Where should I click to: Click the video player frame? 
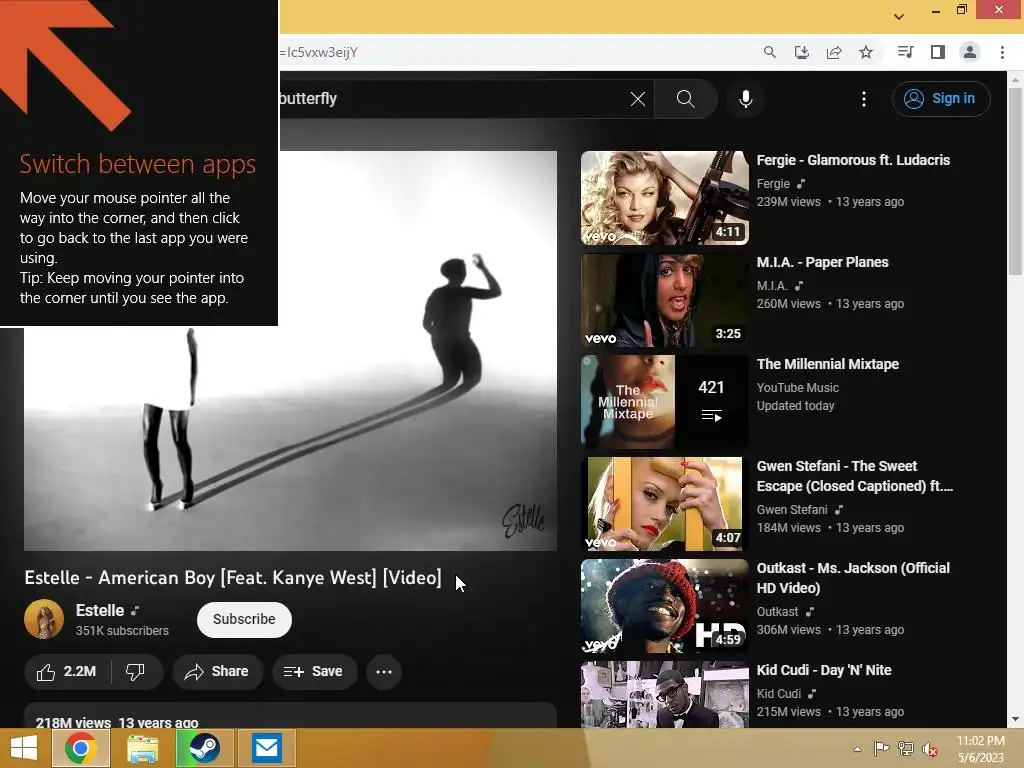pyautogui.click(x=291, y=351)
